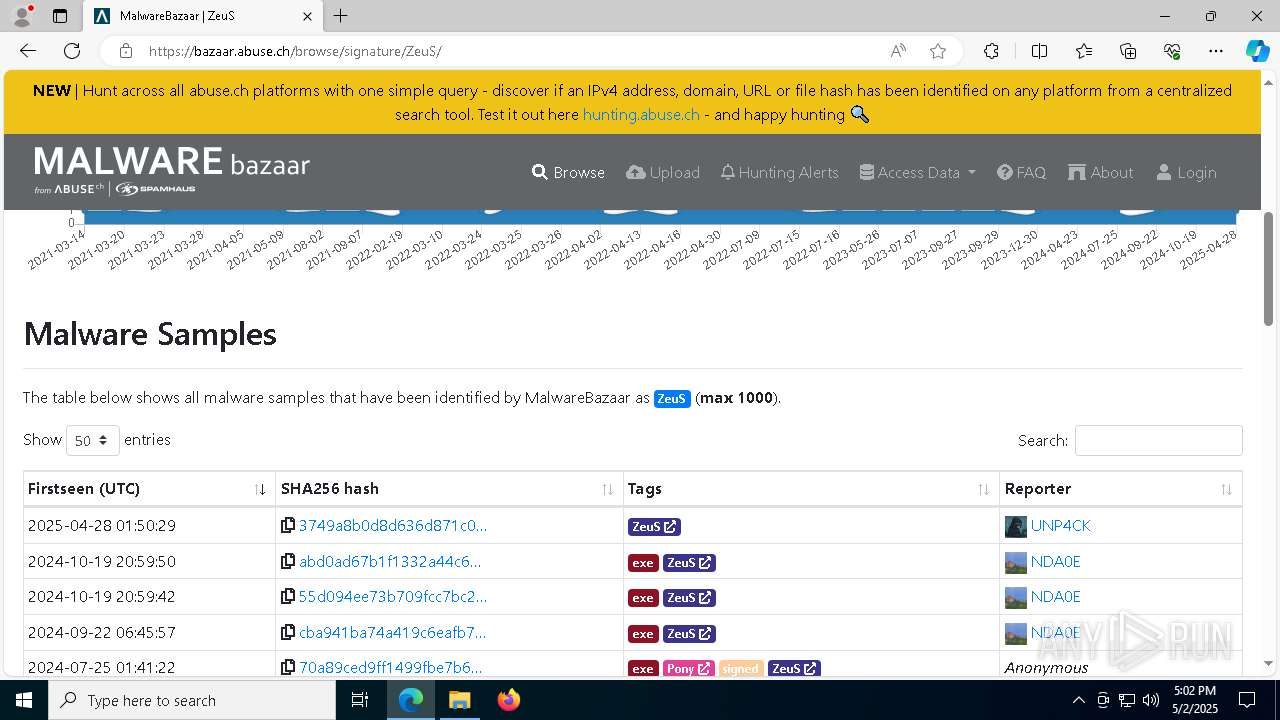Open the Task View icon on the taskbar
The width and height of the screenshot is (1280, 720).
360,700
